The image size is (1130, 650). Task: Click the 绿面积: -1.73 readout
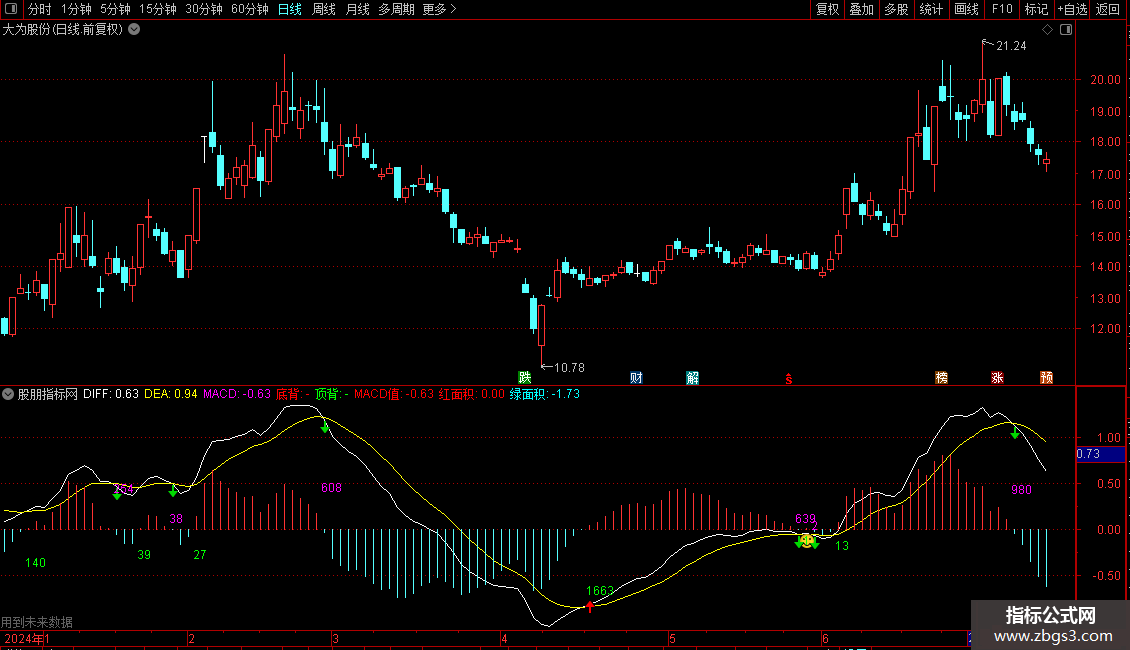tap(545, 394)
